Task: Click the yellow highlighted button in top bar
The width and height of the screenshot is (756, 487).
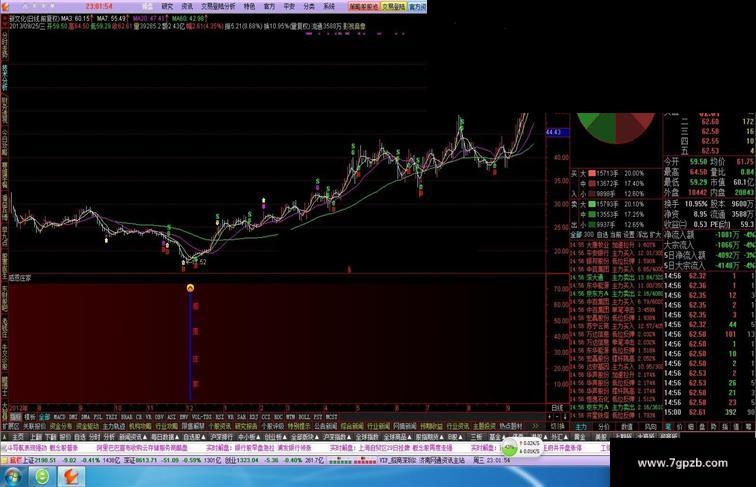Action: pos(393,7)
